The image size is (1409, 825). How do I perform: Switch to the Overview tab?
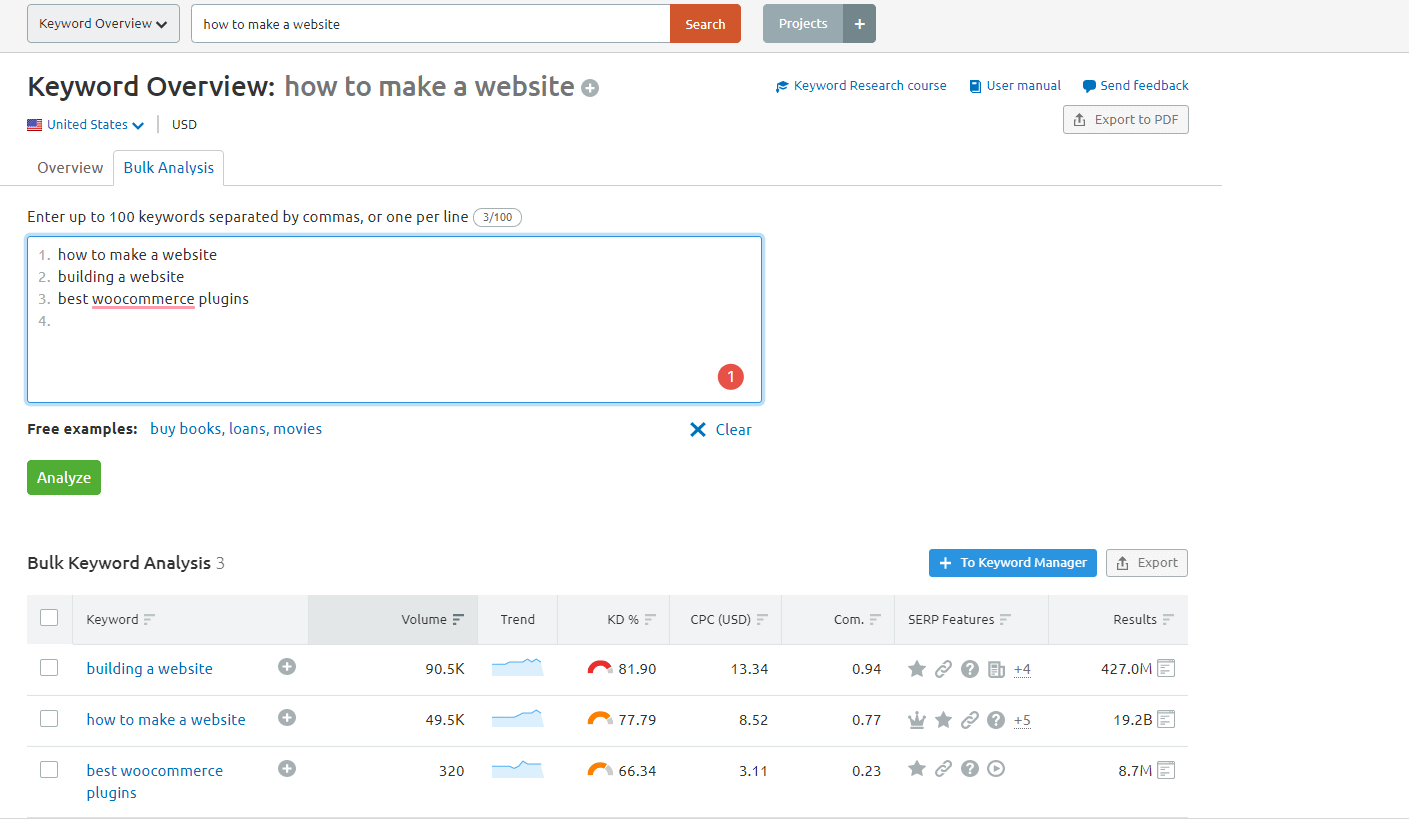click(x=69, y=167)
